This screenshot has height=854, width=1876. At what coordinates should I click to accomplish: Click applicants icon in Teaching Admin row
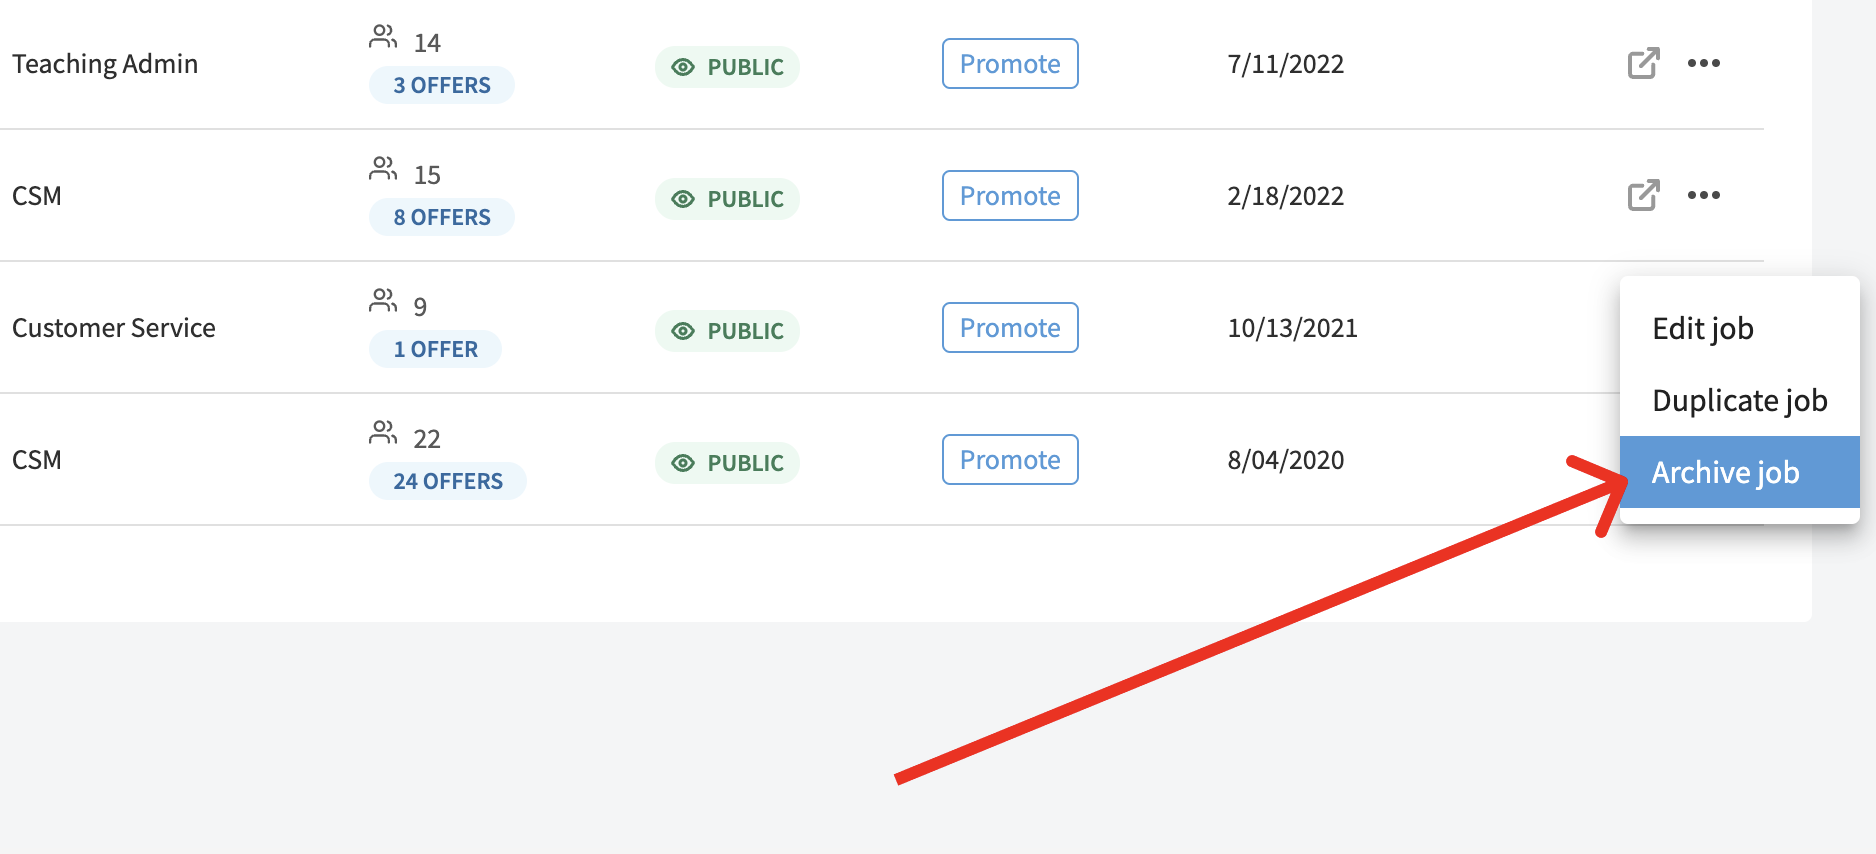click(383, 37)
